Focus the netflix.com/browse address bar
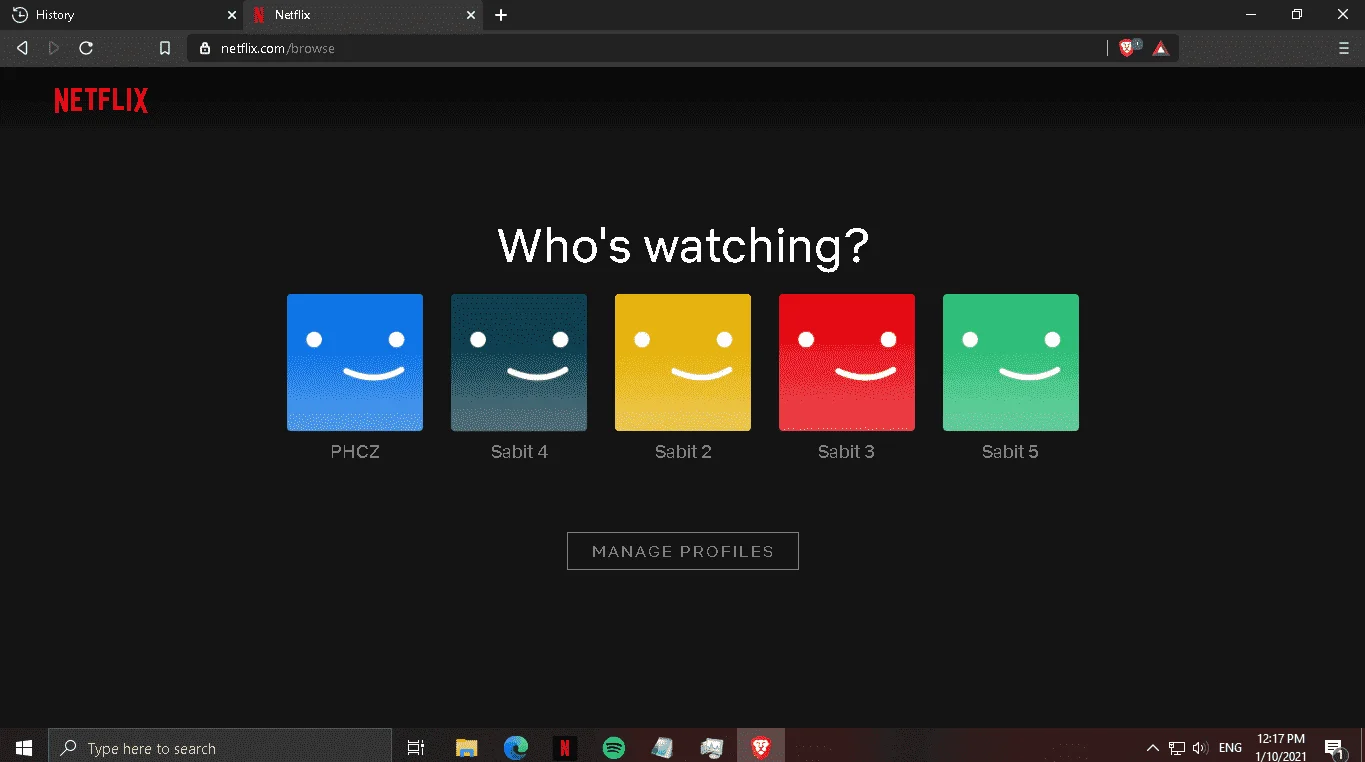This screenshot has height=762, width=1365. [x=646, y=48]
